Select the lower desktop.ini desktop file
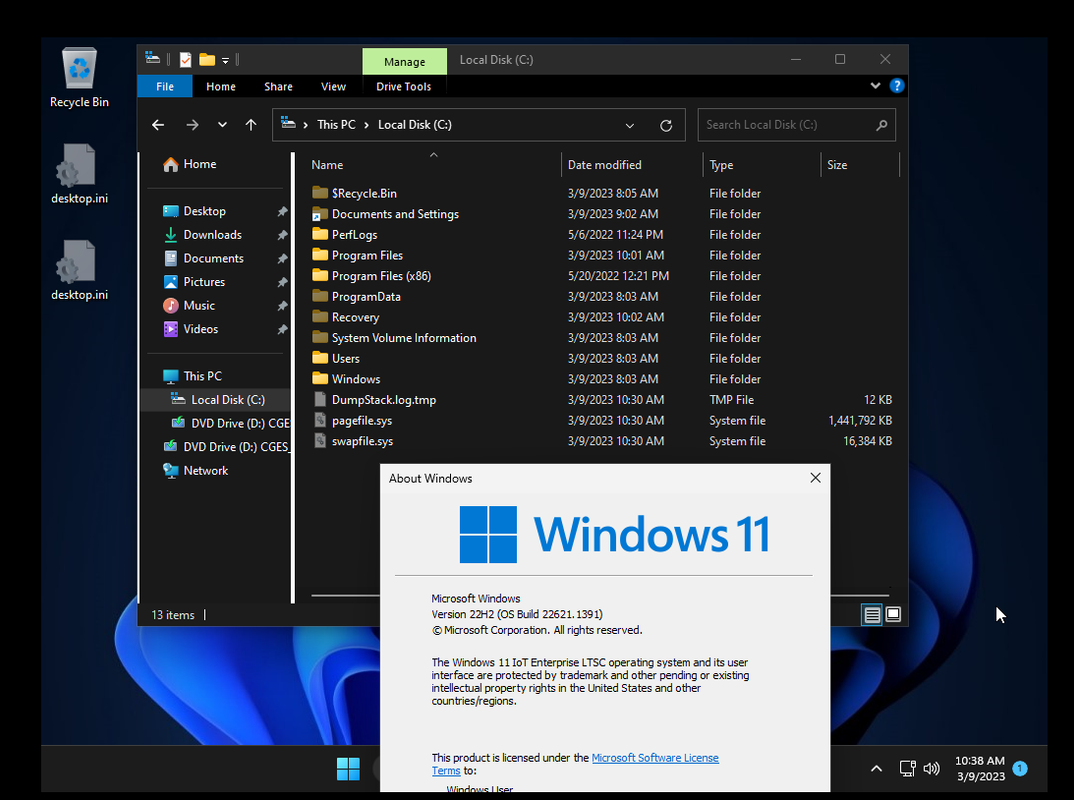Viewport: 1074px width, 800px height. [79, 271]
